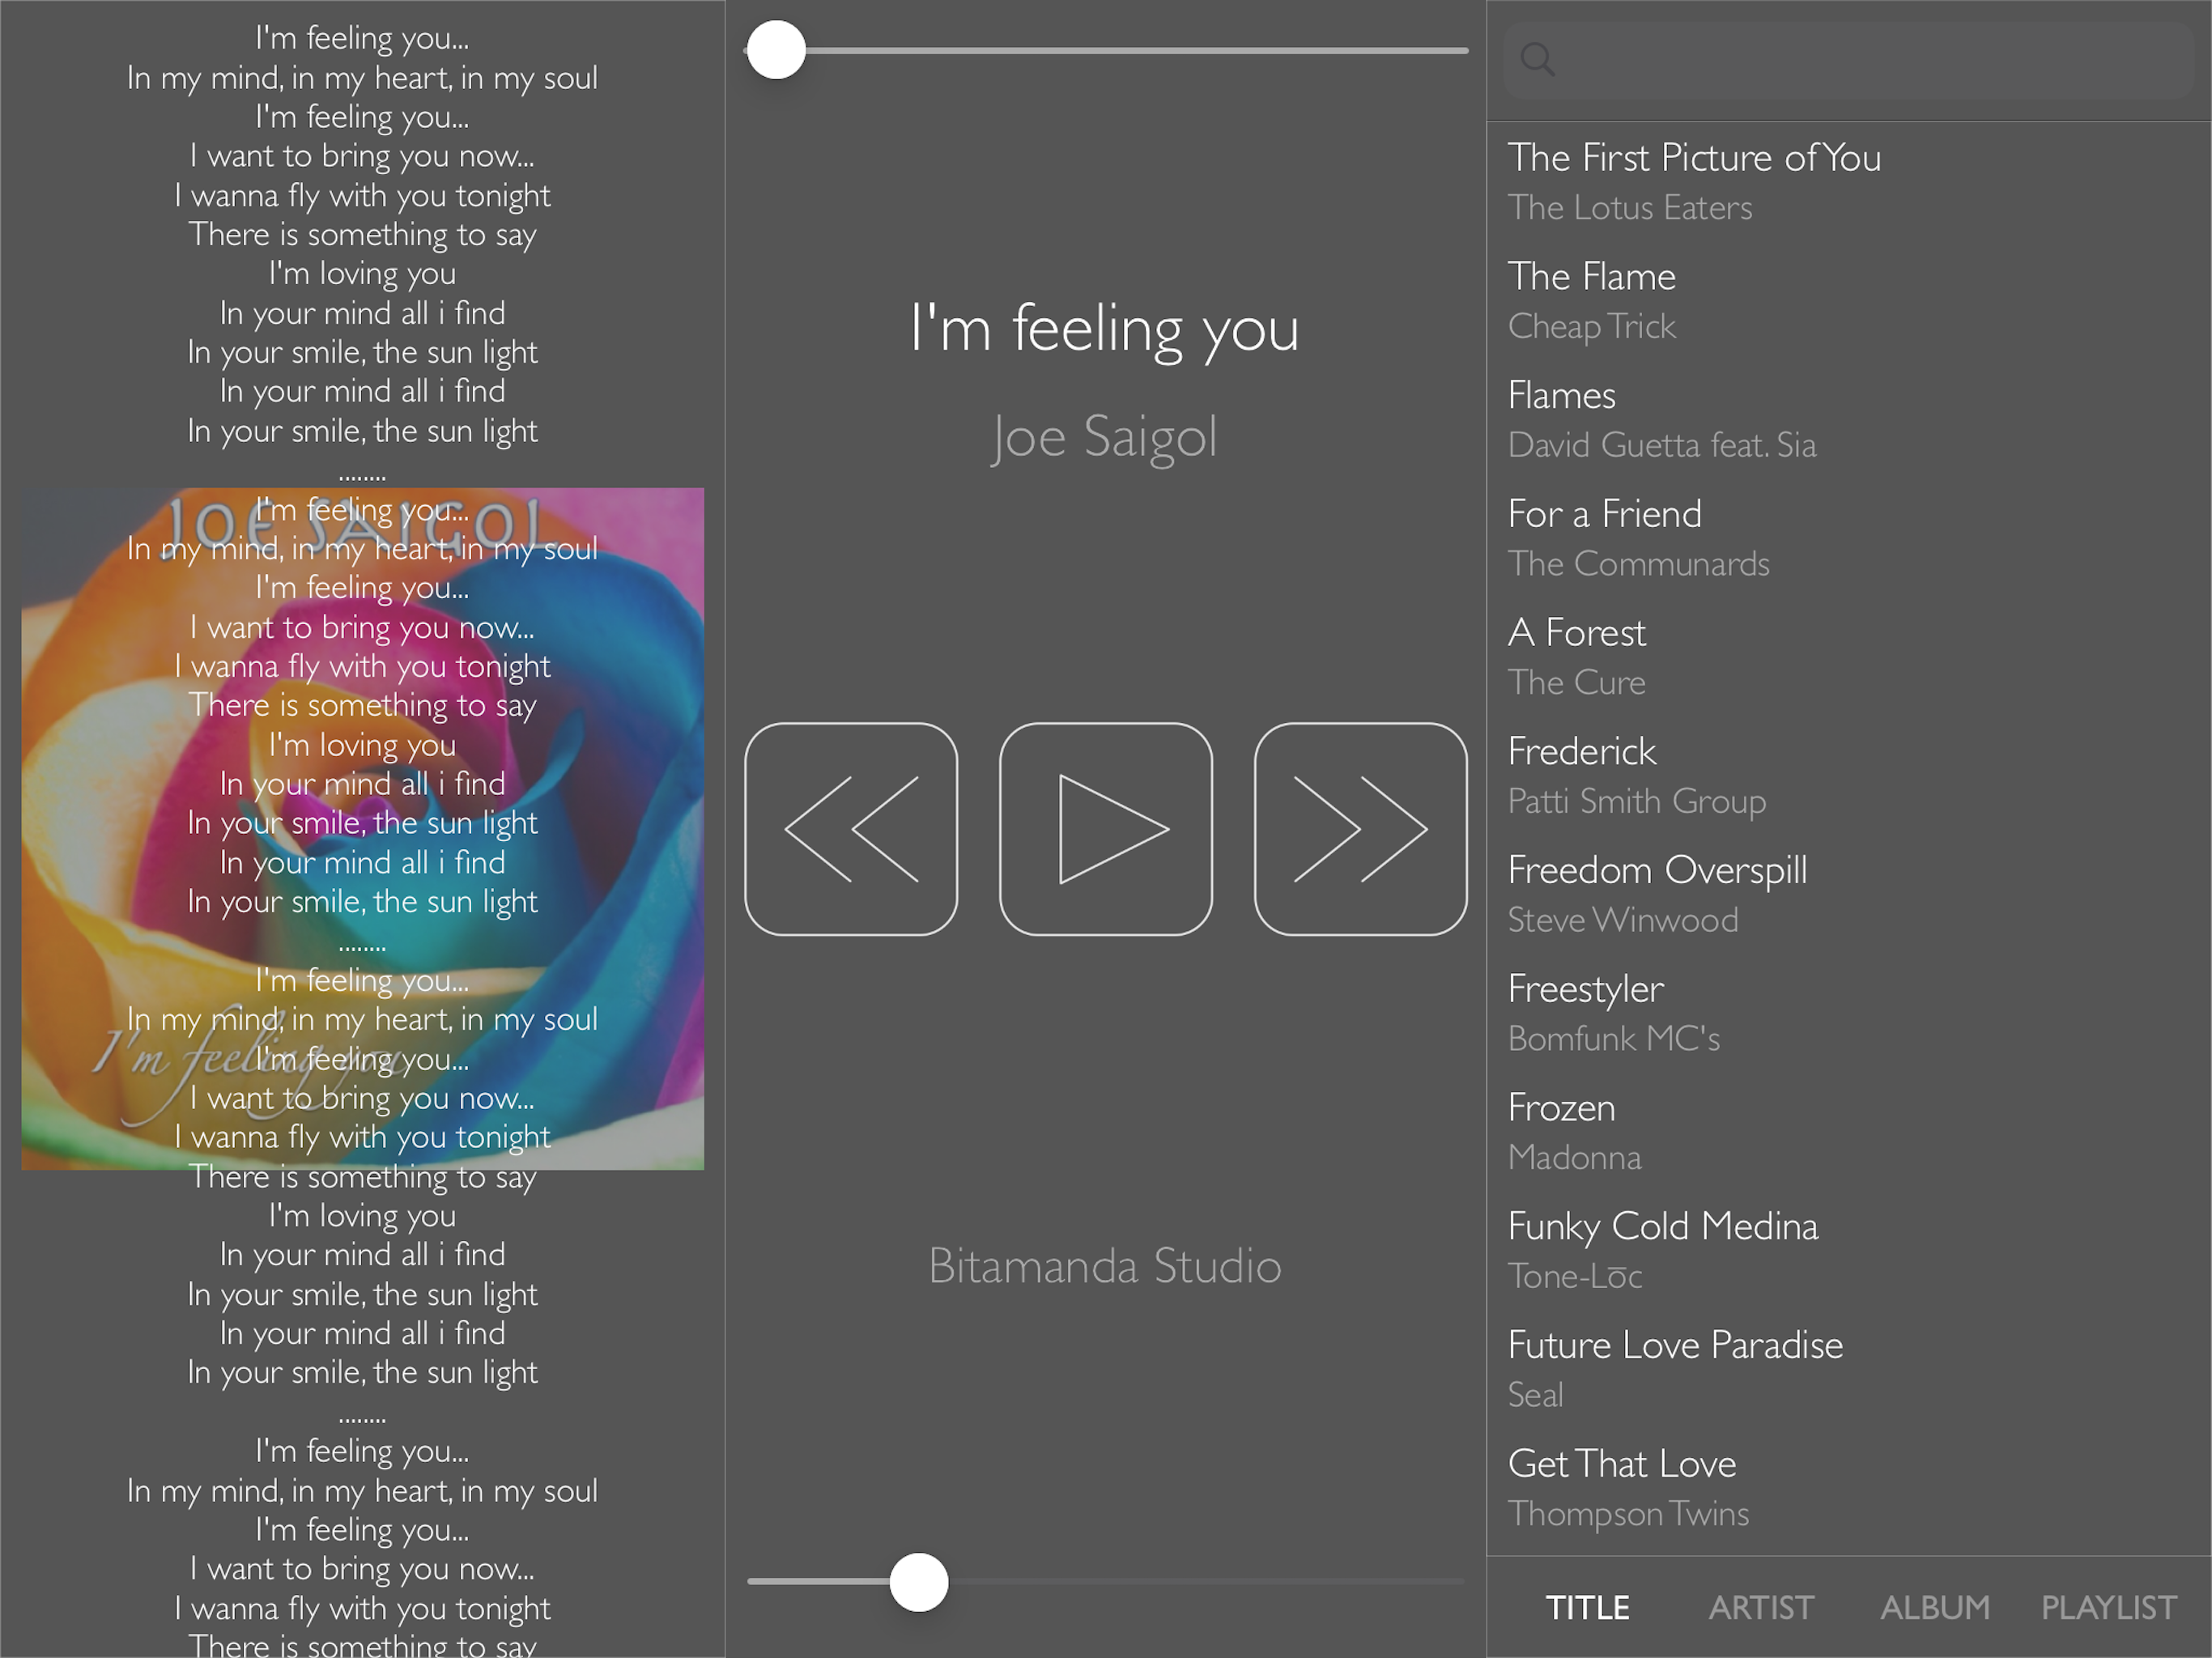The image size is (2212, 1658).
Task: Play A Forest by The Cure
Action: point(1577,656)
